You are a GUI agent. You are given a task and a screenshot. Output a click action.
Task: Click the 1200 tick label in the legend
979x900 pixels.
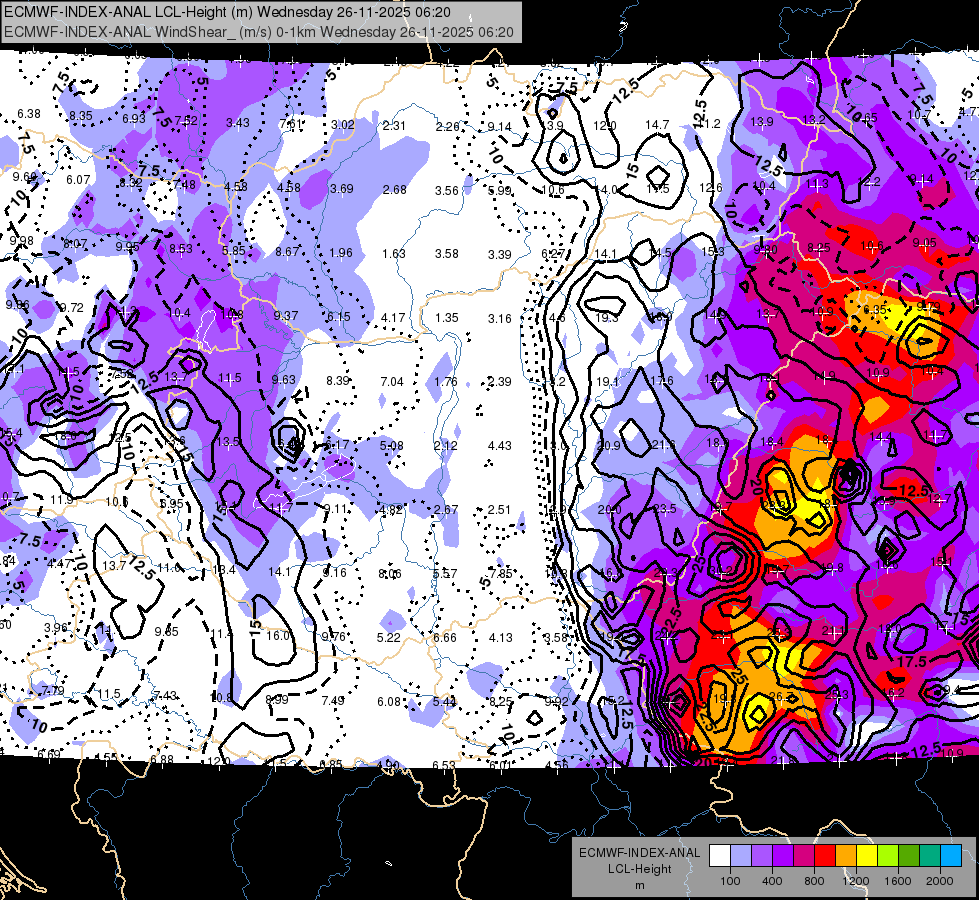point(855,881)
